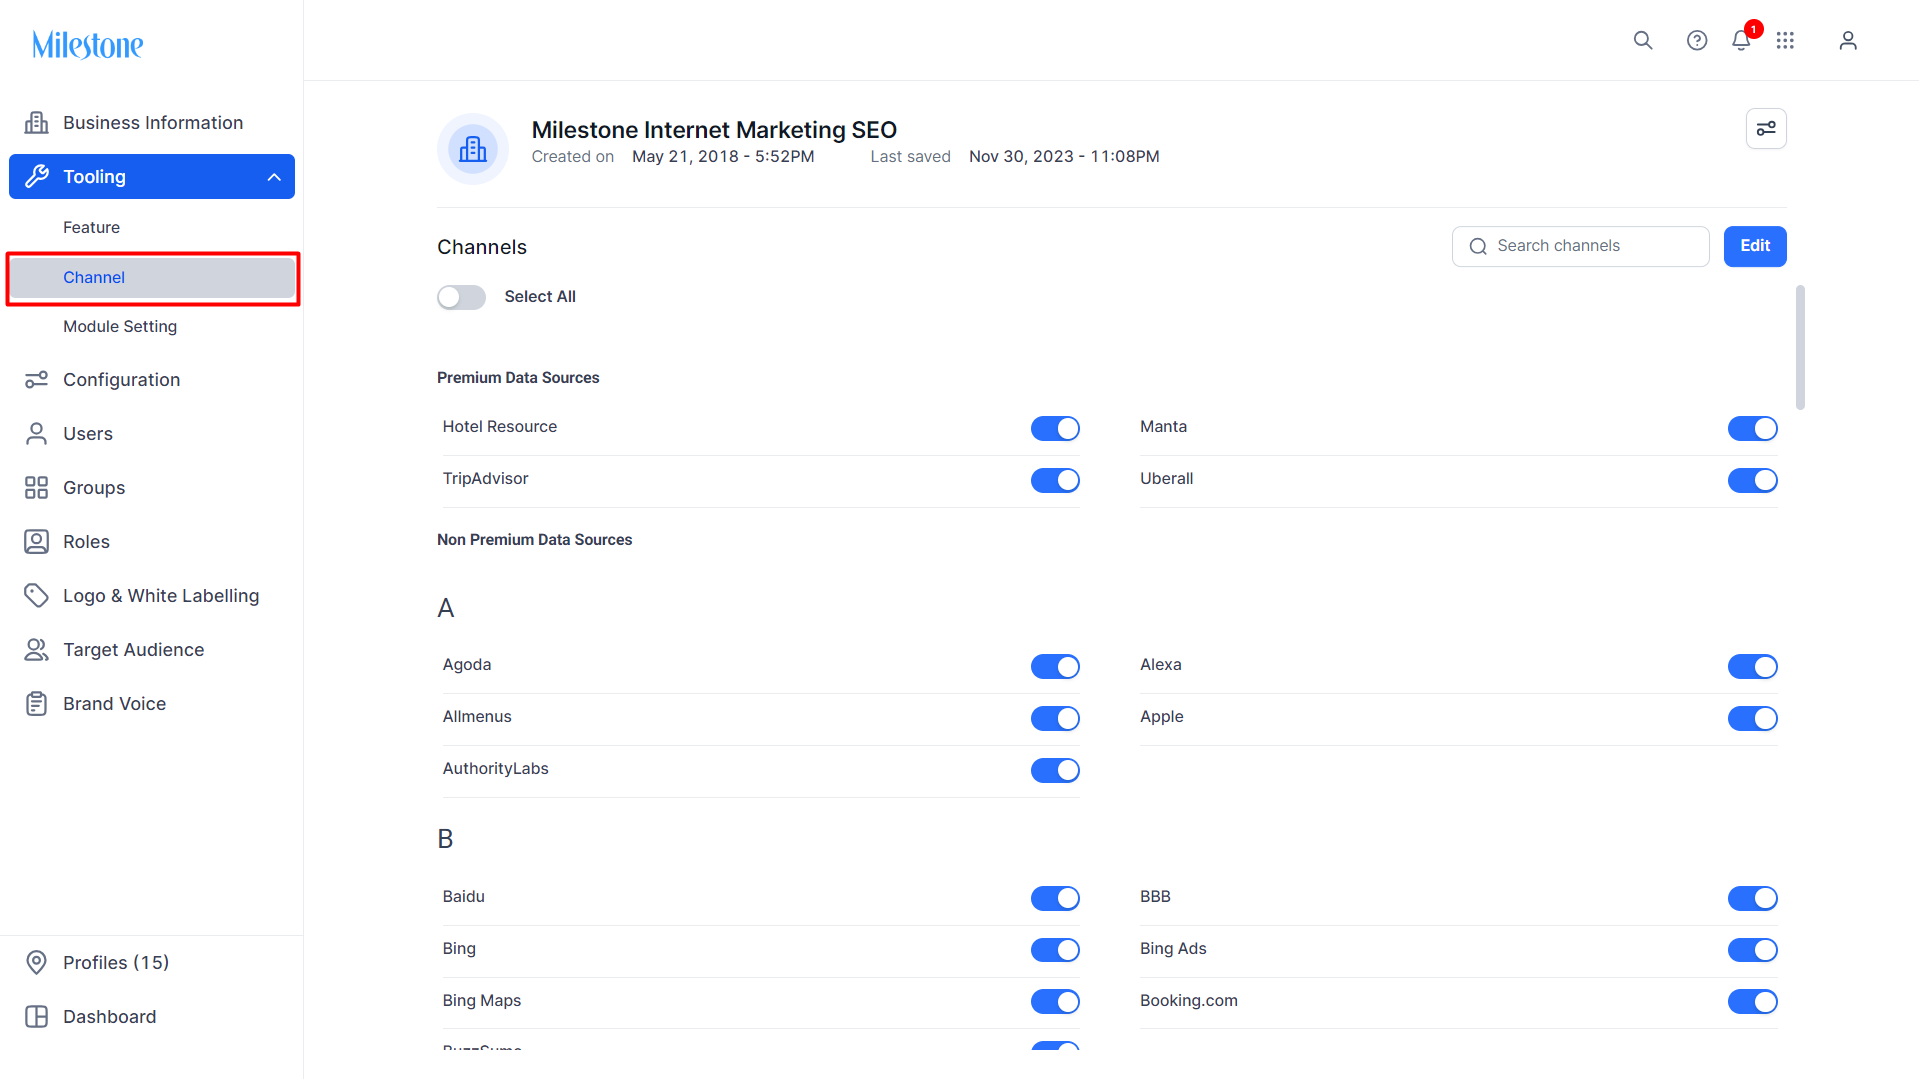Viewport: 1919px width, 1079px height.
Task: Open the user account icon
Action: click(x=1848, y=40)
